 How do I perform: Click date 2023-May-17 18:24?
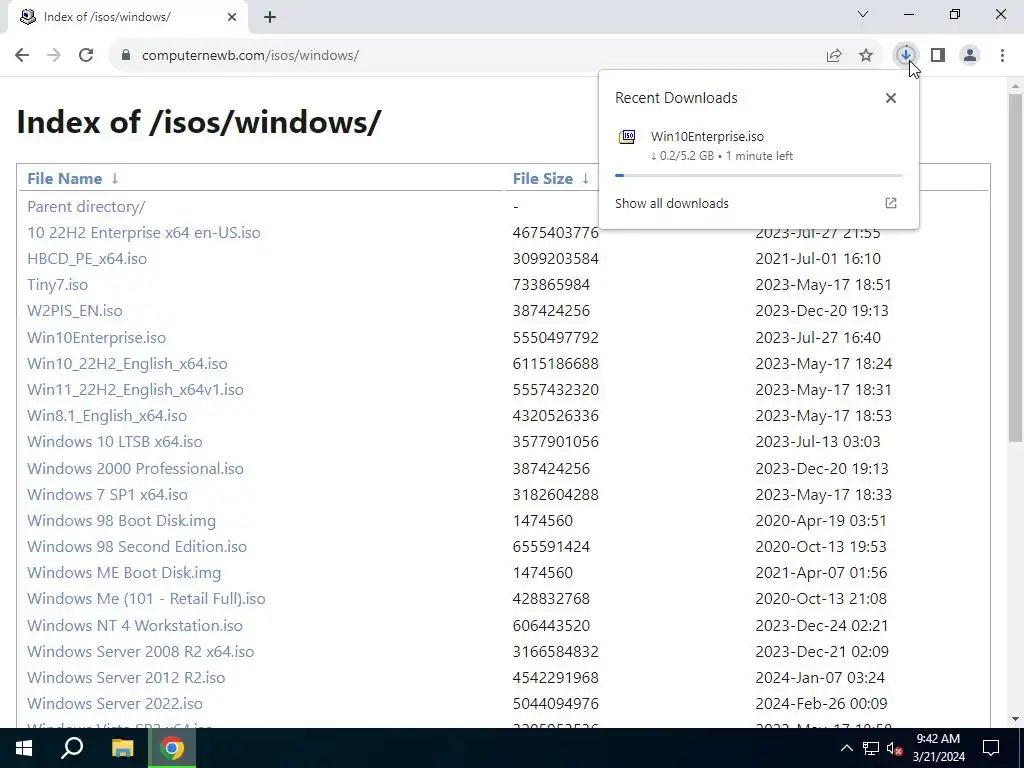coord(824,364)
